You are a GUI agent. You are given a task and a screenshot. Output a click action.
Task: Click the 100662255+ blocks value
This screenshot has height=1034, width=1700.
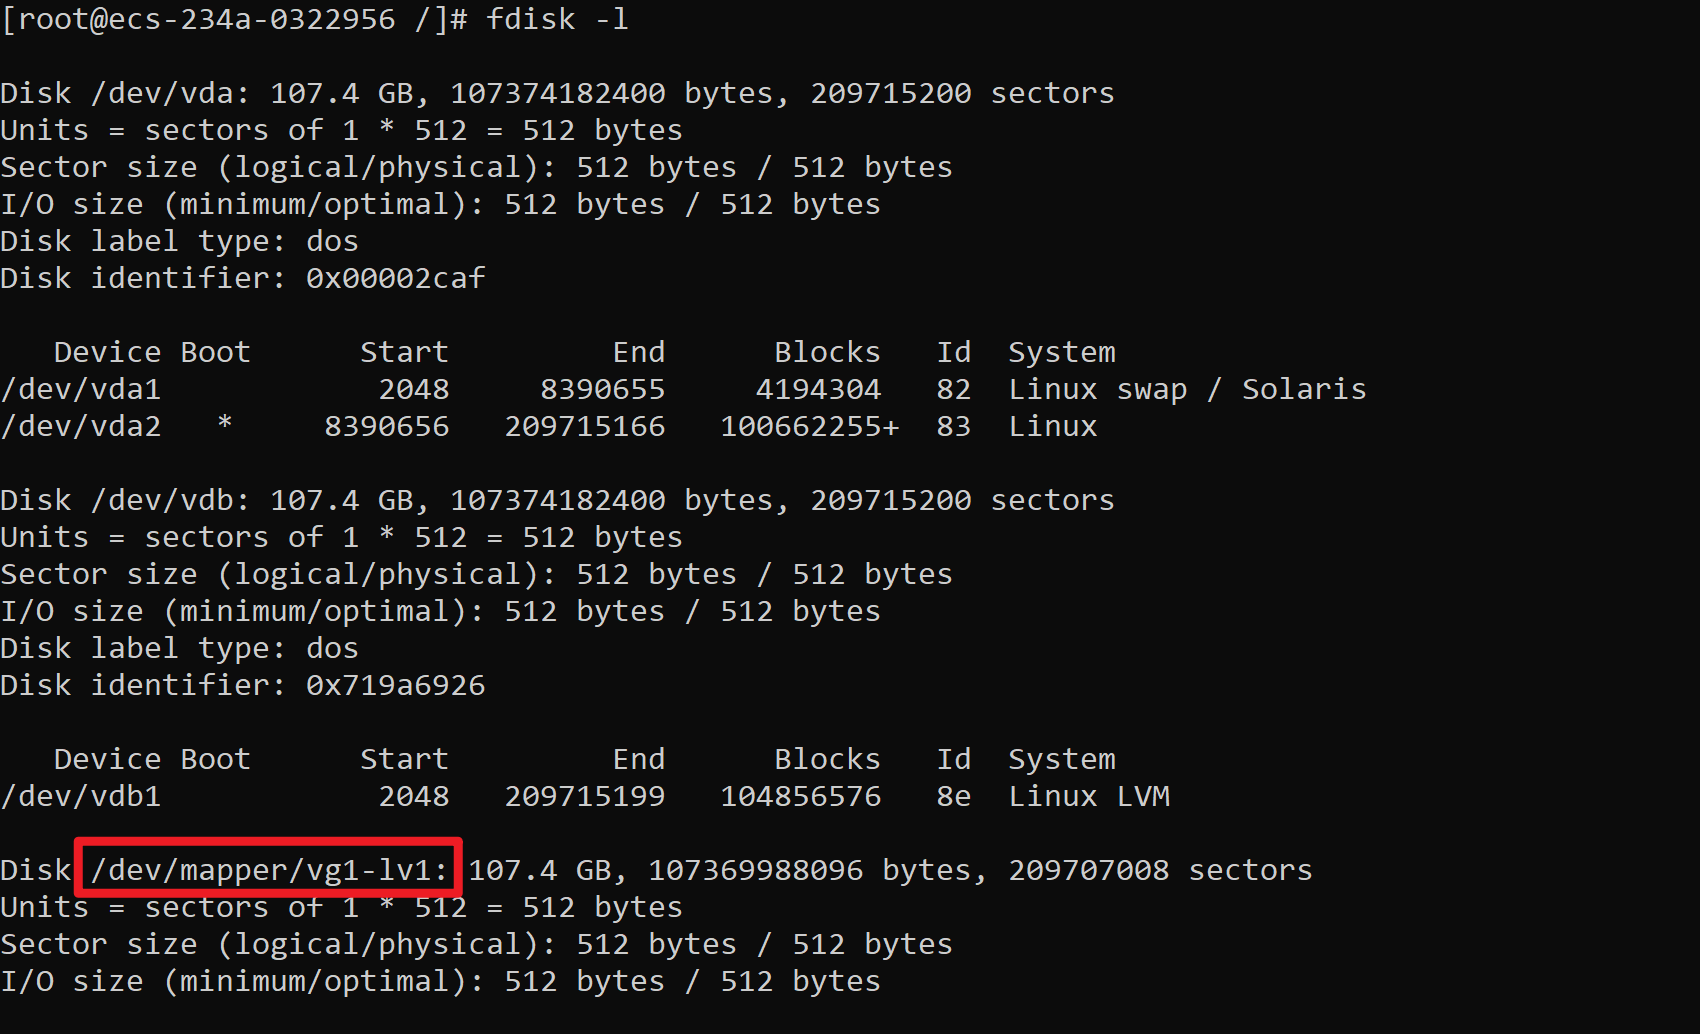(x=809, y=426)
